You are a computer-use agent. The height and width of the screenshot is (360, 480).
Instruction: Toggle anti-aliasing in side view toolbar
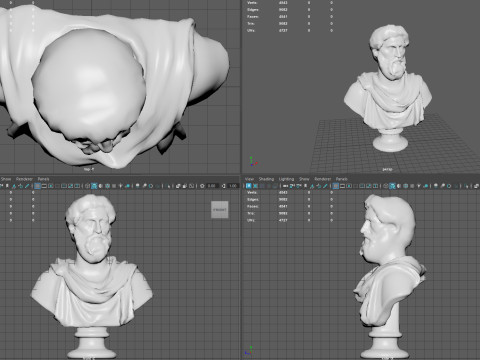449,186
